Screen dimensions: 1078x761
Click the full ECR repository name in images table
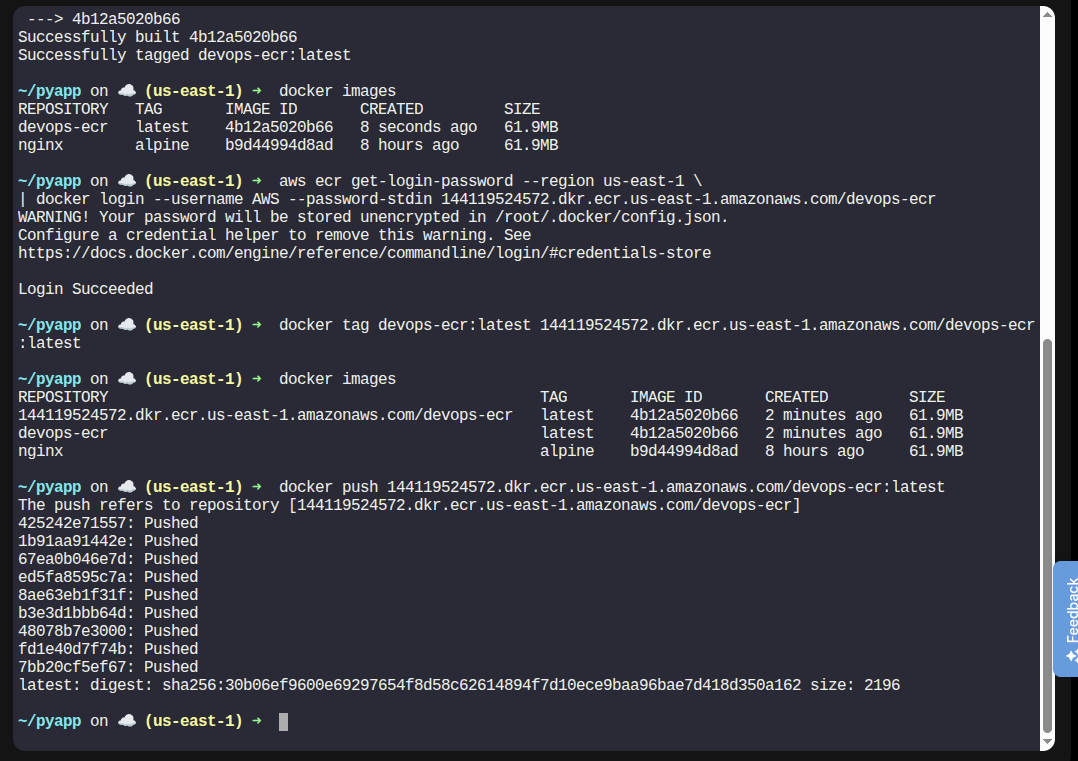265,415
